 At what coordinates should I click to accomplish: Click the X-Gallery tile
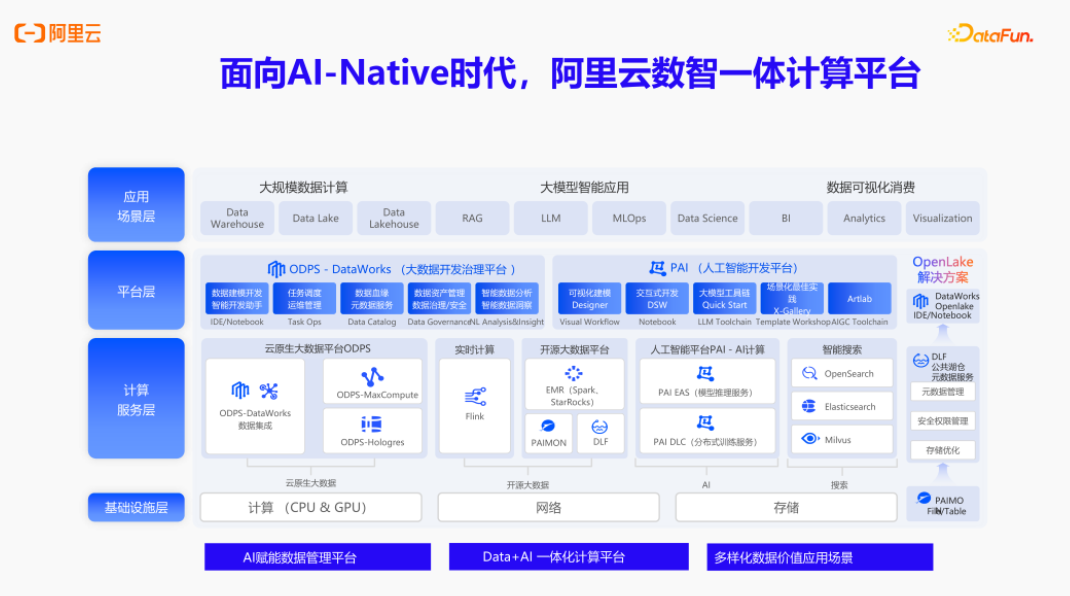[792, 298]
